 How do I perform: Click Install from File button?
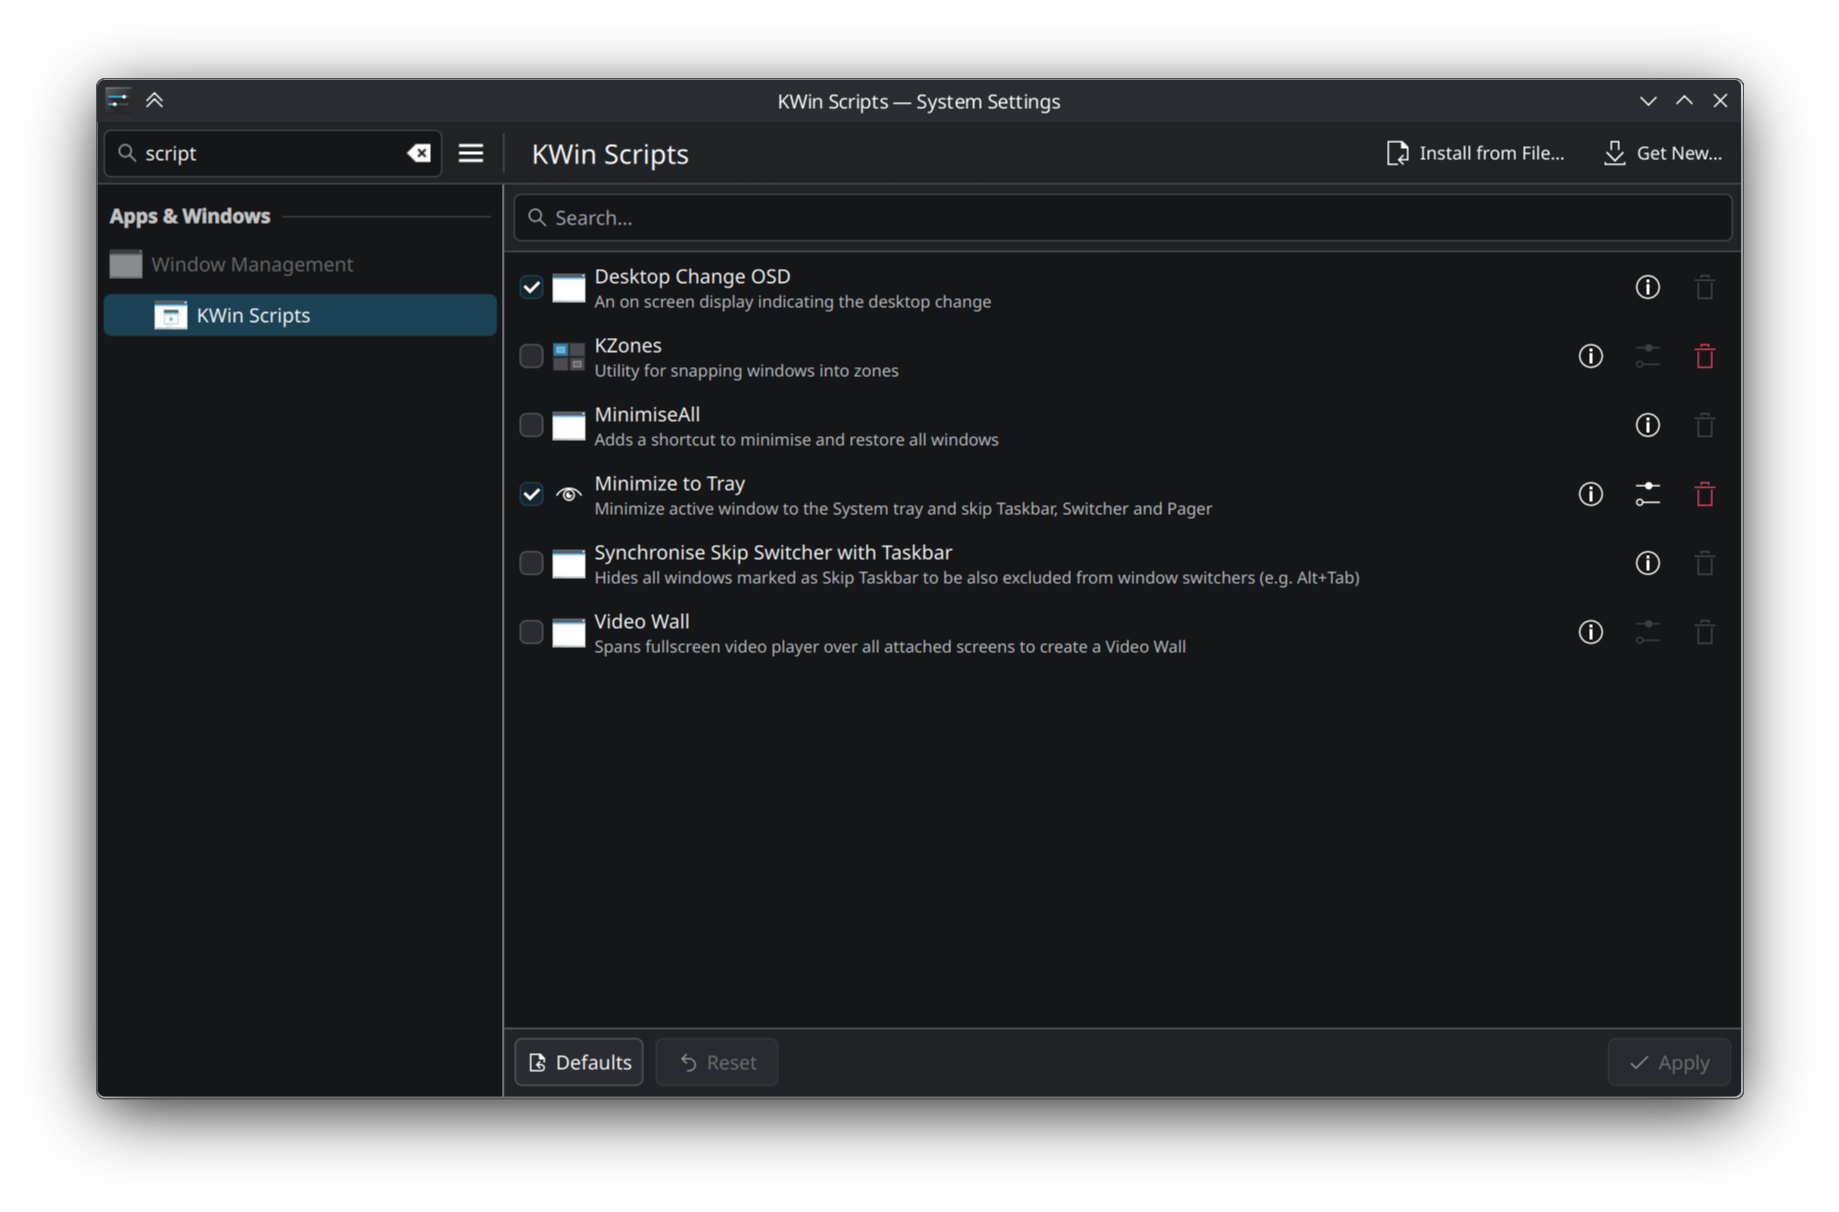pyautogui.click(x=1475, y=153)
